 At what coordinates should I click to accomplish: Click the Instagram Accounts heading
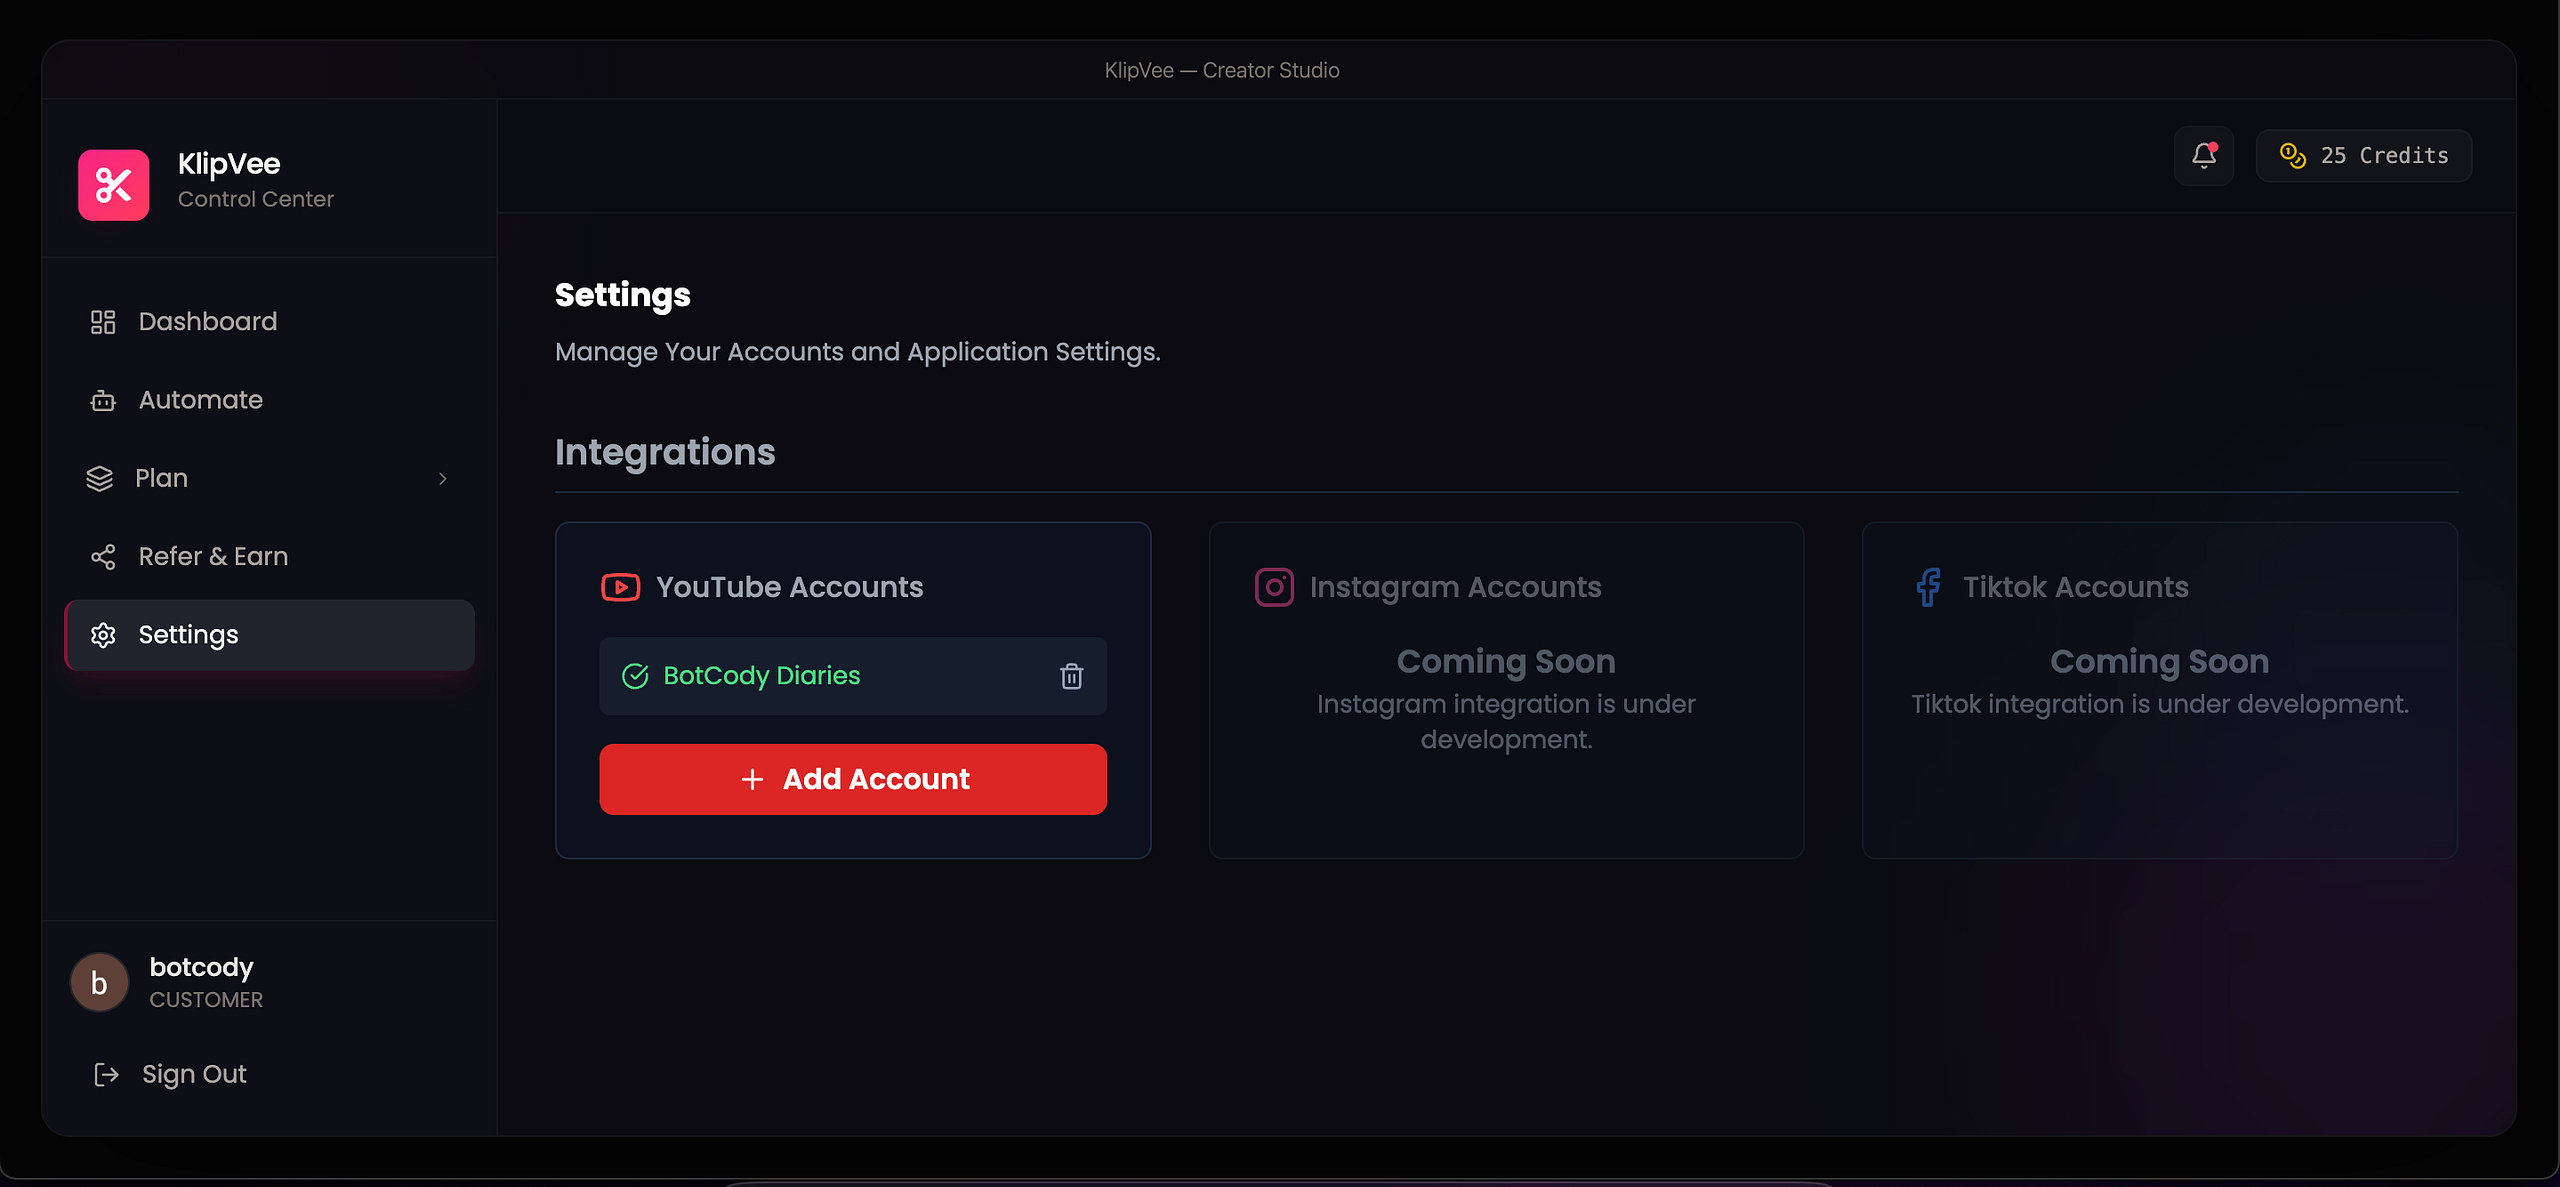click(x=1456, y=587)
